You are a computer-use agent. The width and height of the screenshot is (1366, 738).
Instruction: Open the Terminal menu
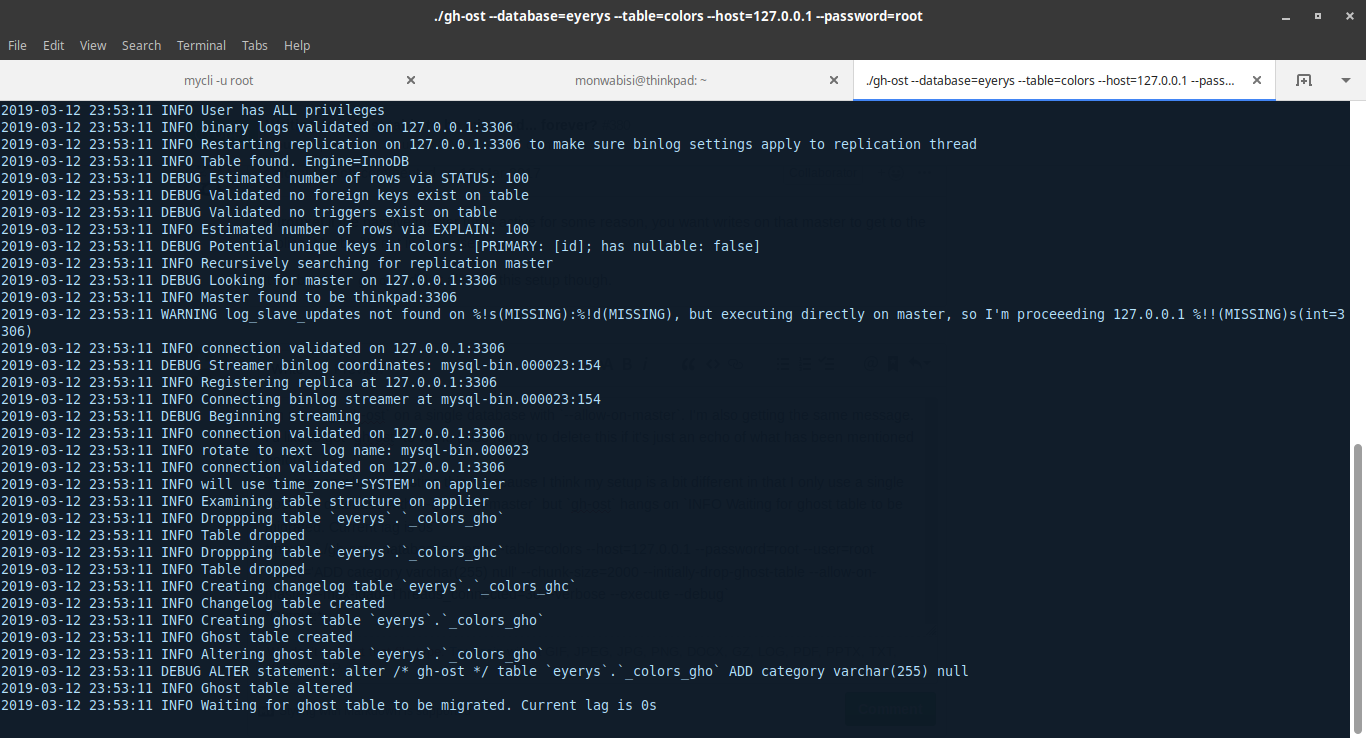click(200, 45)
